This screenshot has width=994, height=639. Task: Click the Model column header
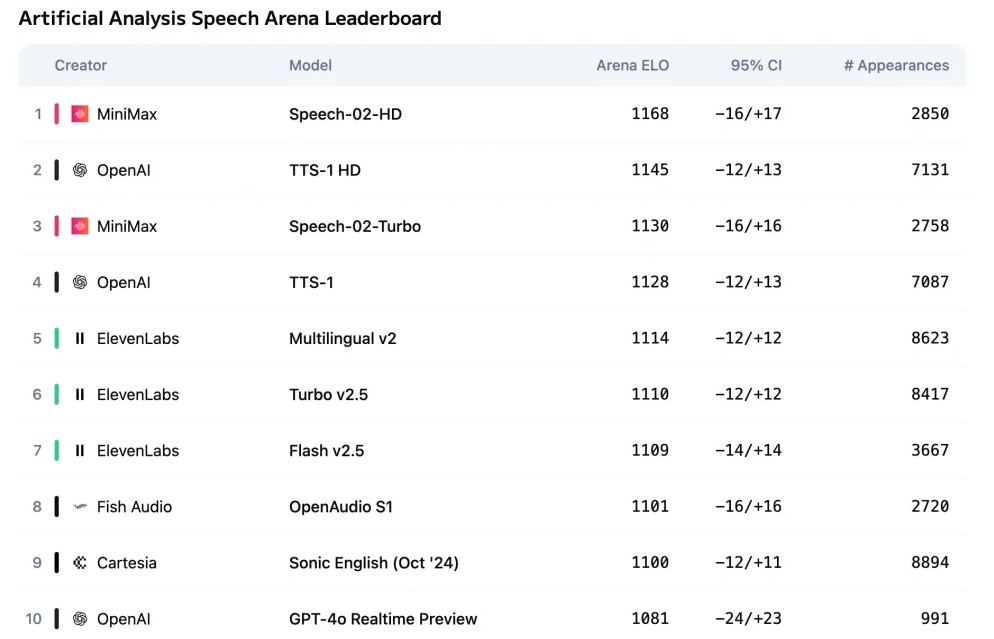310,66
